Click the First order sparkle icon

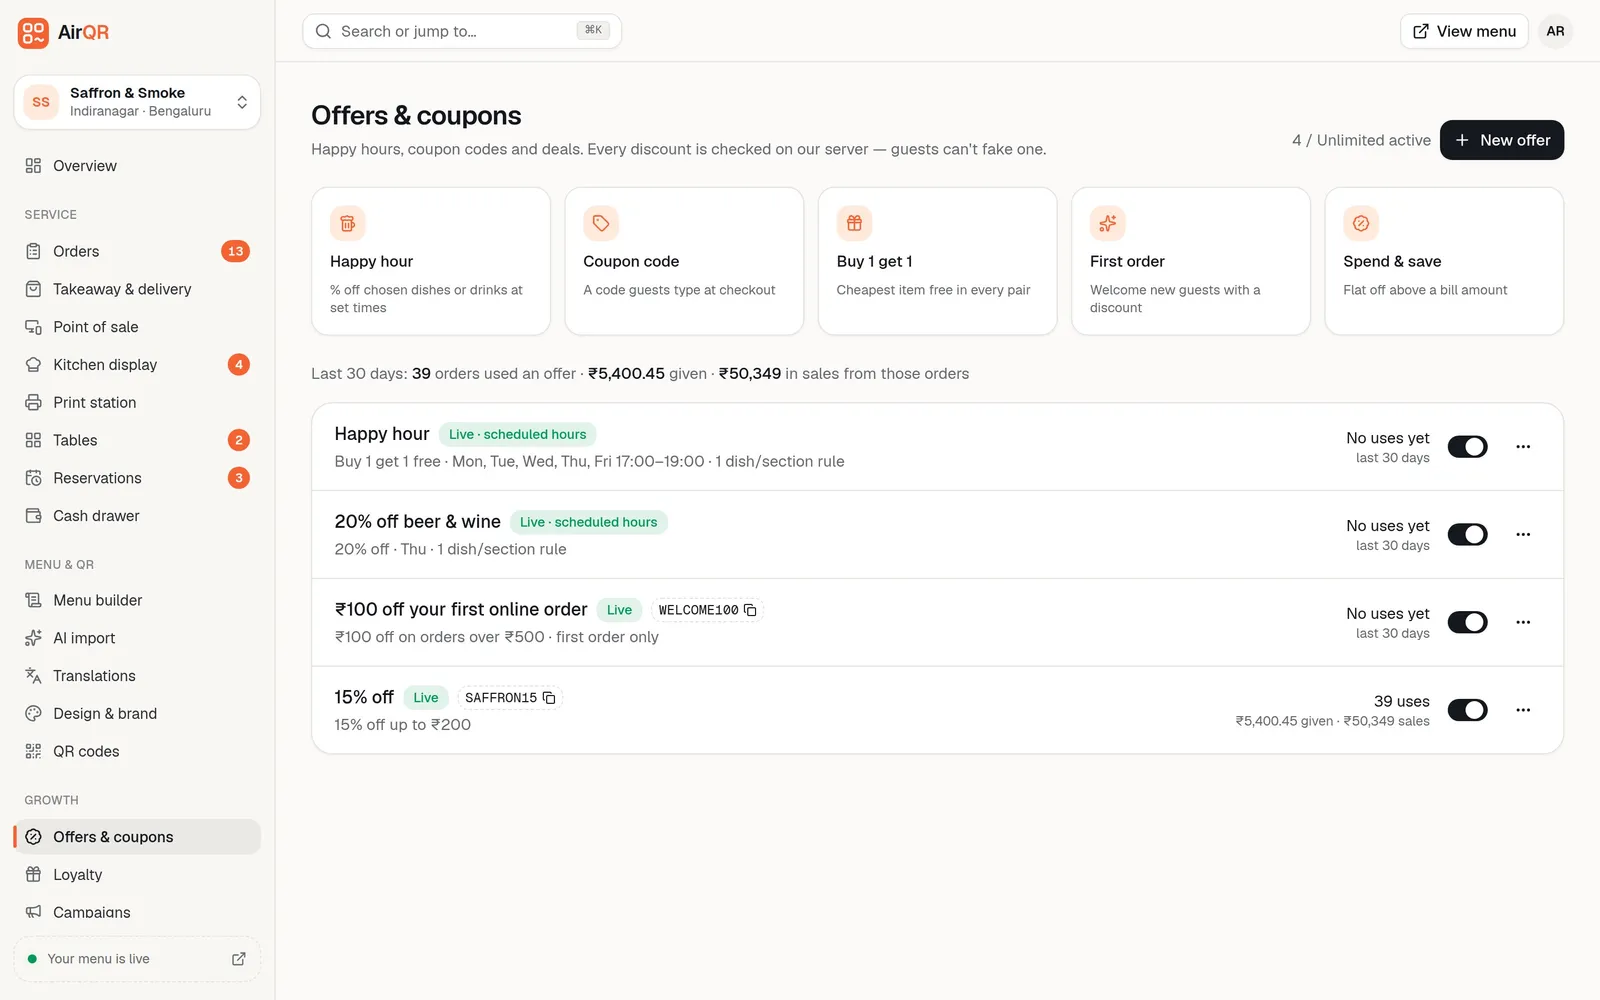click(x=1108, y=224)
